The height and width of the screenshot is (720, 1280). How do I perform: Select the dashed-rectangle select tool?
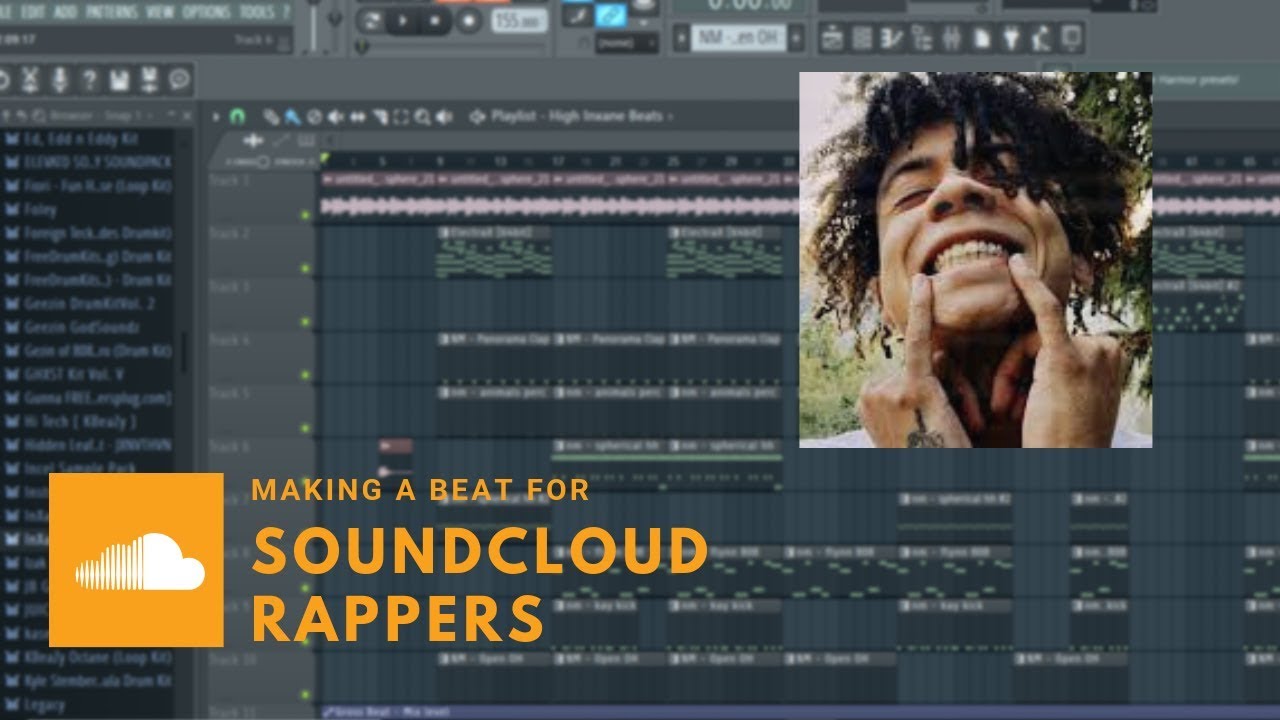(x=400, y=116)
